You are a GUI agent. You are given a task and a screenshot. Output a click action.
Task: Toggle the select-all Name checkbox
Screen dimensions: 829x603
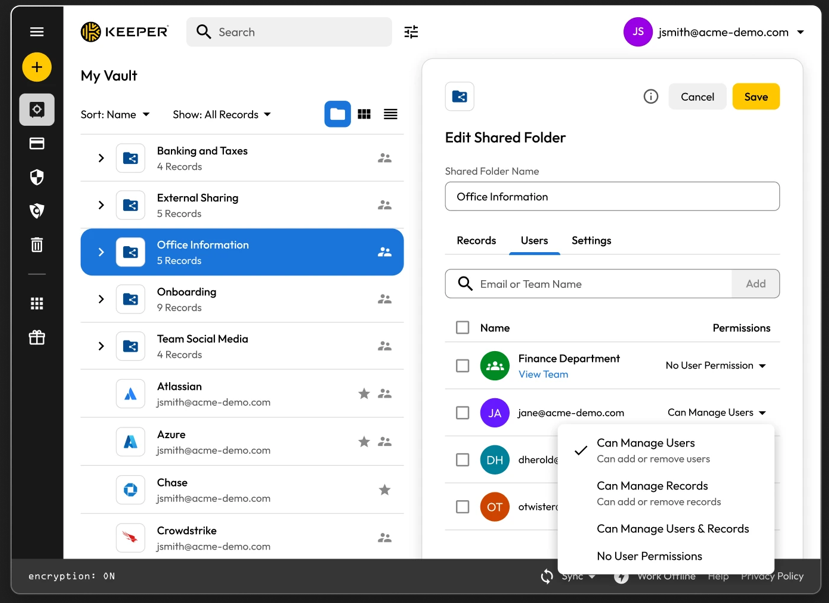(x=462, y=328)
